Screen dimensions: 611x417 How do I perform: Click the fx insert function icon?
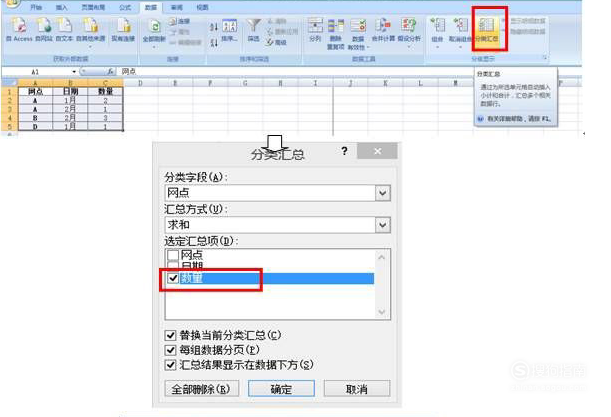110,71
